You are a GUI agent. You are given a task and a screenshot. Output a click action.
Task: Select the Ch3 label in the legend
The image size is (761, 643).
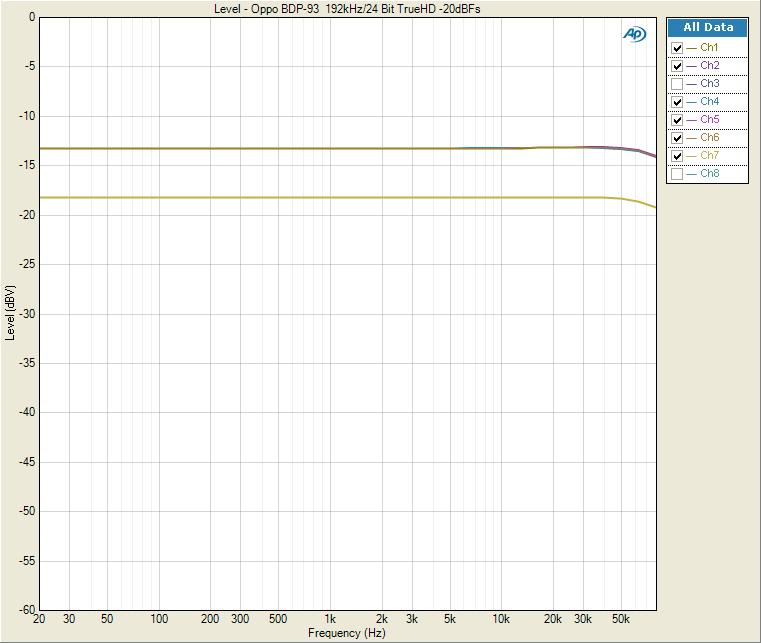709,84
